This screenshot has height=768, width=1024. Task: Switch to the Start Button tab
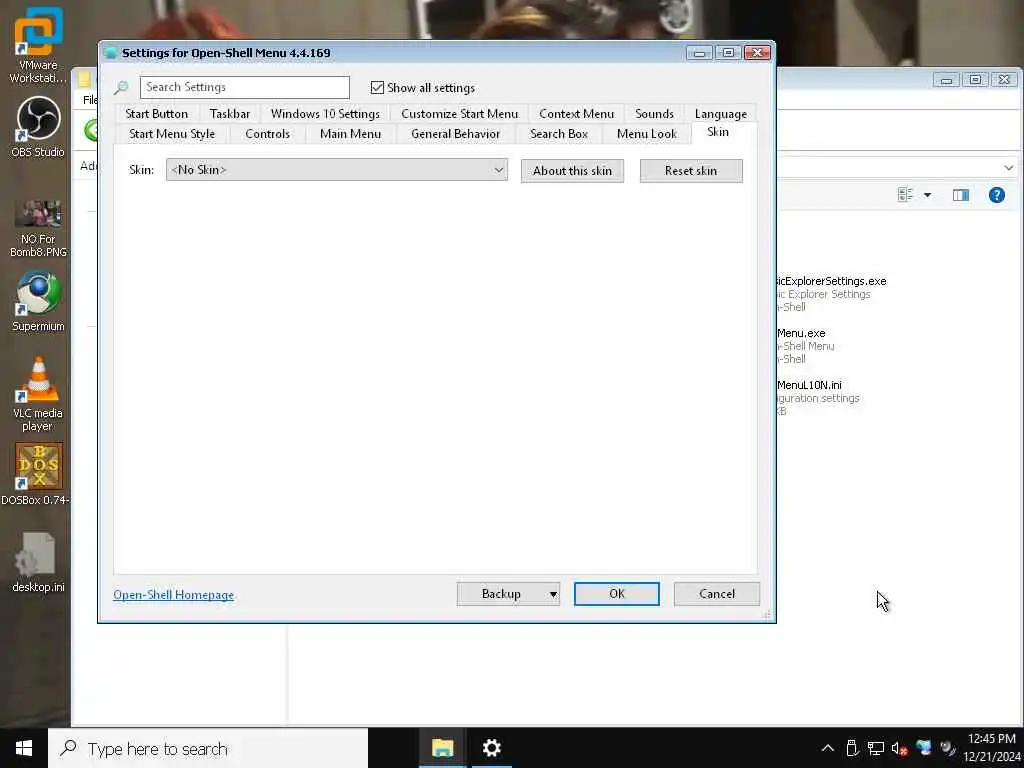click(157, 114)
